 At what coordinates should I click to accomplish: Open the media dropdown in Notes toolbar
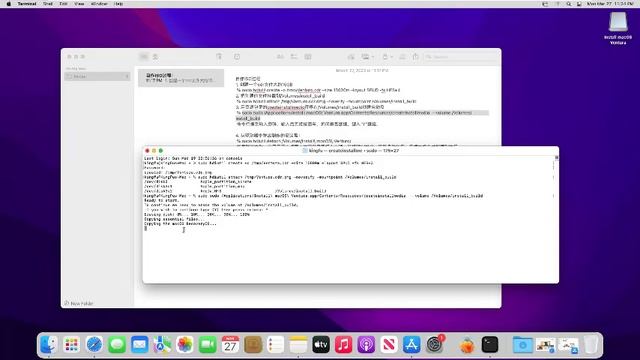(x=367, y=57)
